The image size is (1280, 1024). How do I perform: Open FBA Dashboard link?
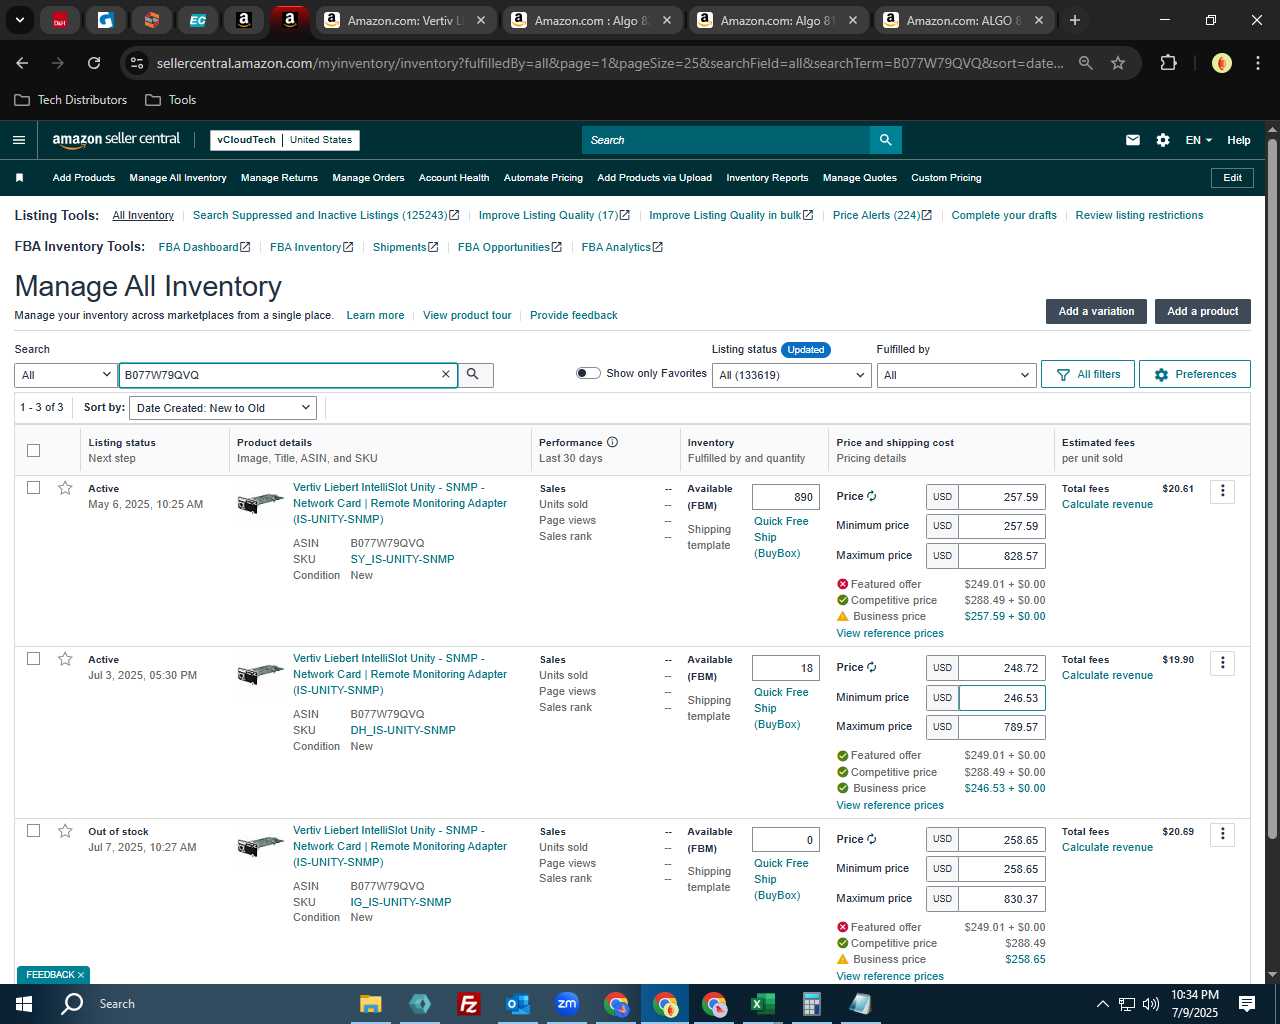[204, 247]
